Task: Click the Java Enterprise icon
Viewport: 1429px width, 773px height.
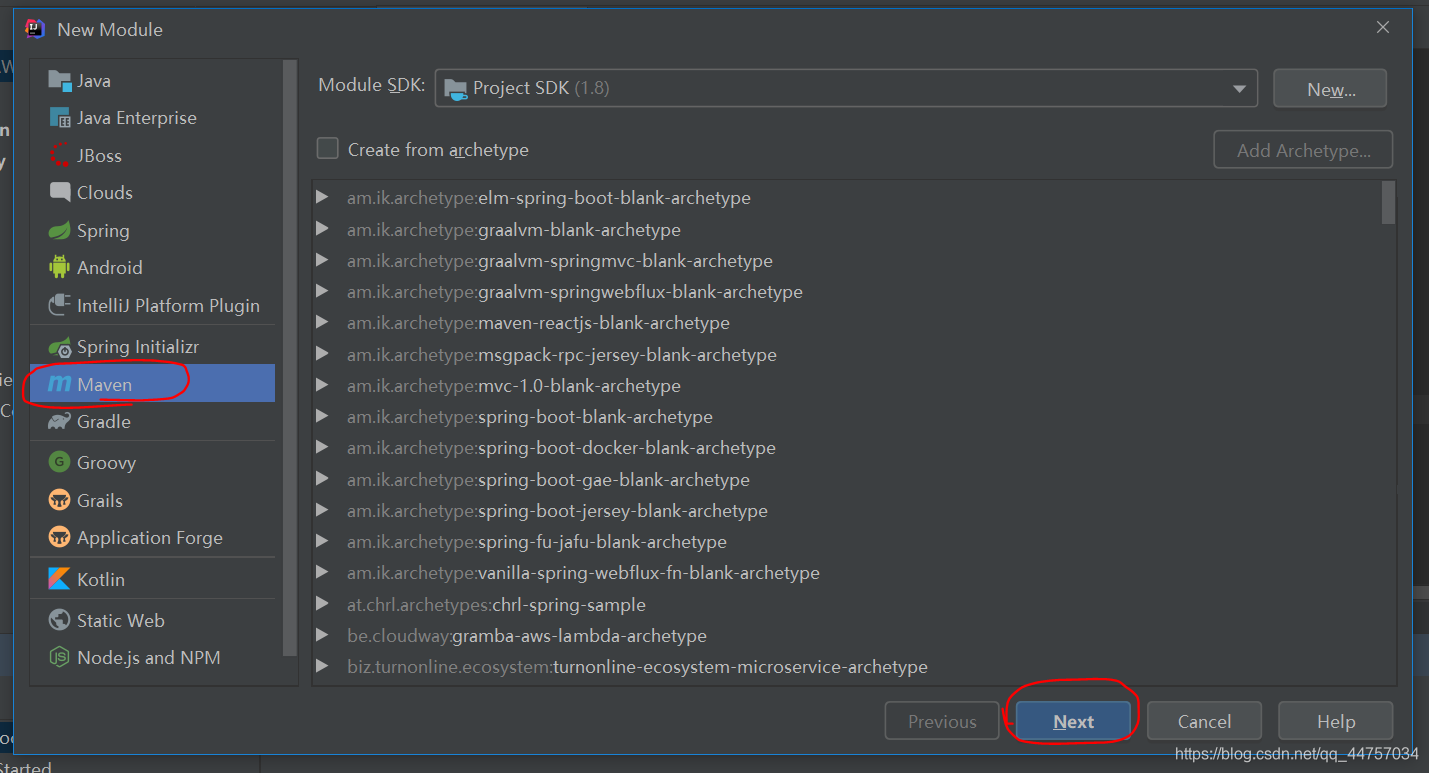Action: [x=60, y=118]
